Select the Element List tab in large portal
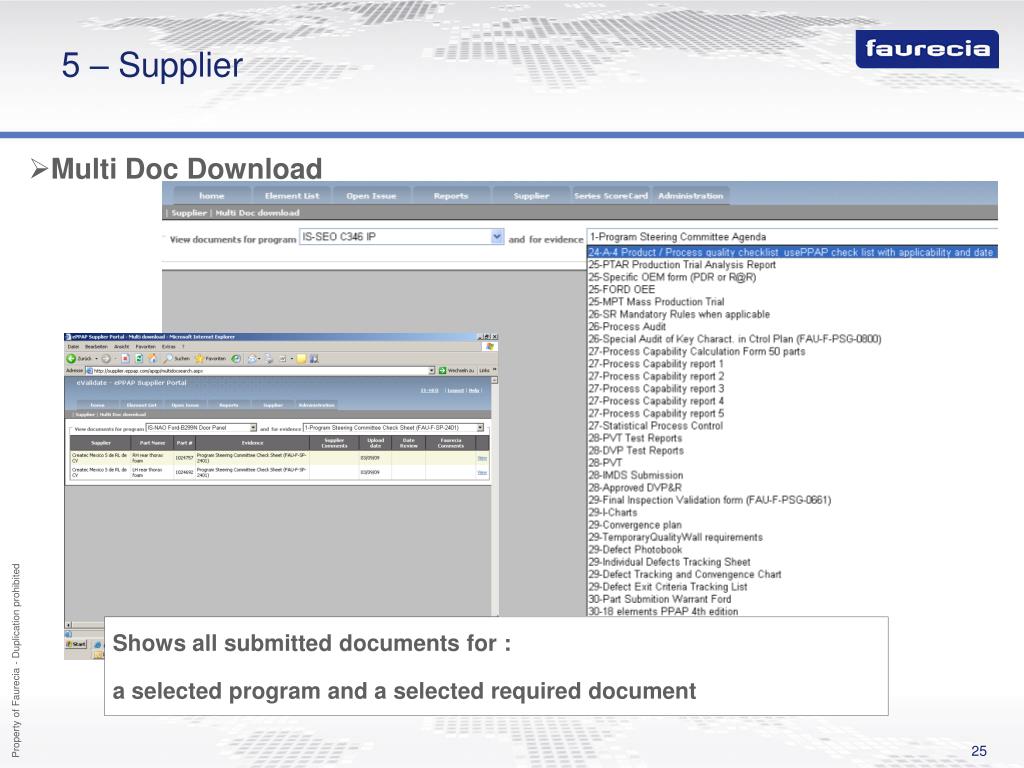Image resolution: width=1024 pixels, height=768 pixels. coord(292,195)
